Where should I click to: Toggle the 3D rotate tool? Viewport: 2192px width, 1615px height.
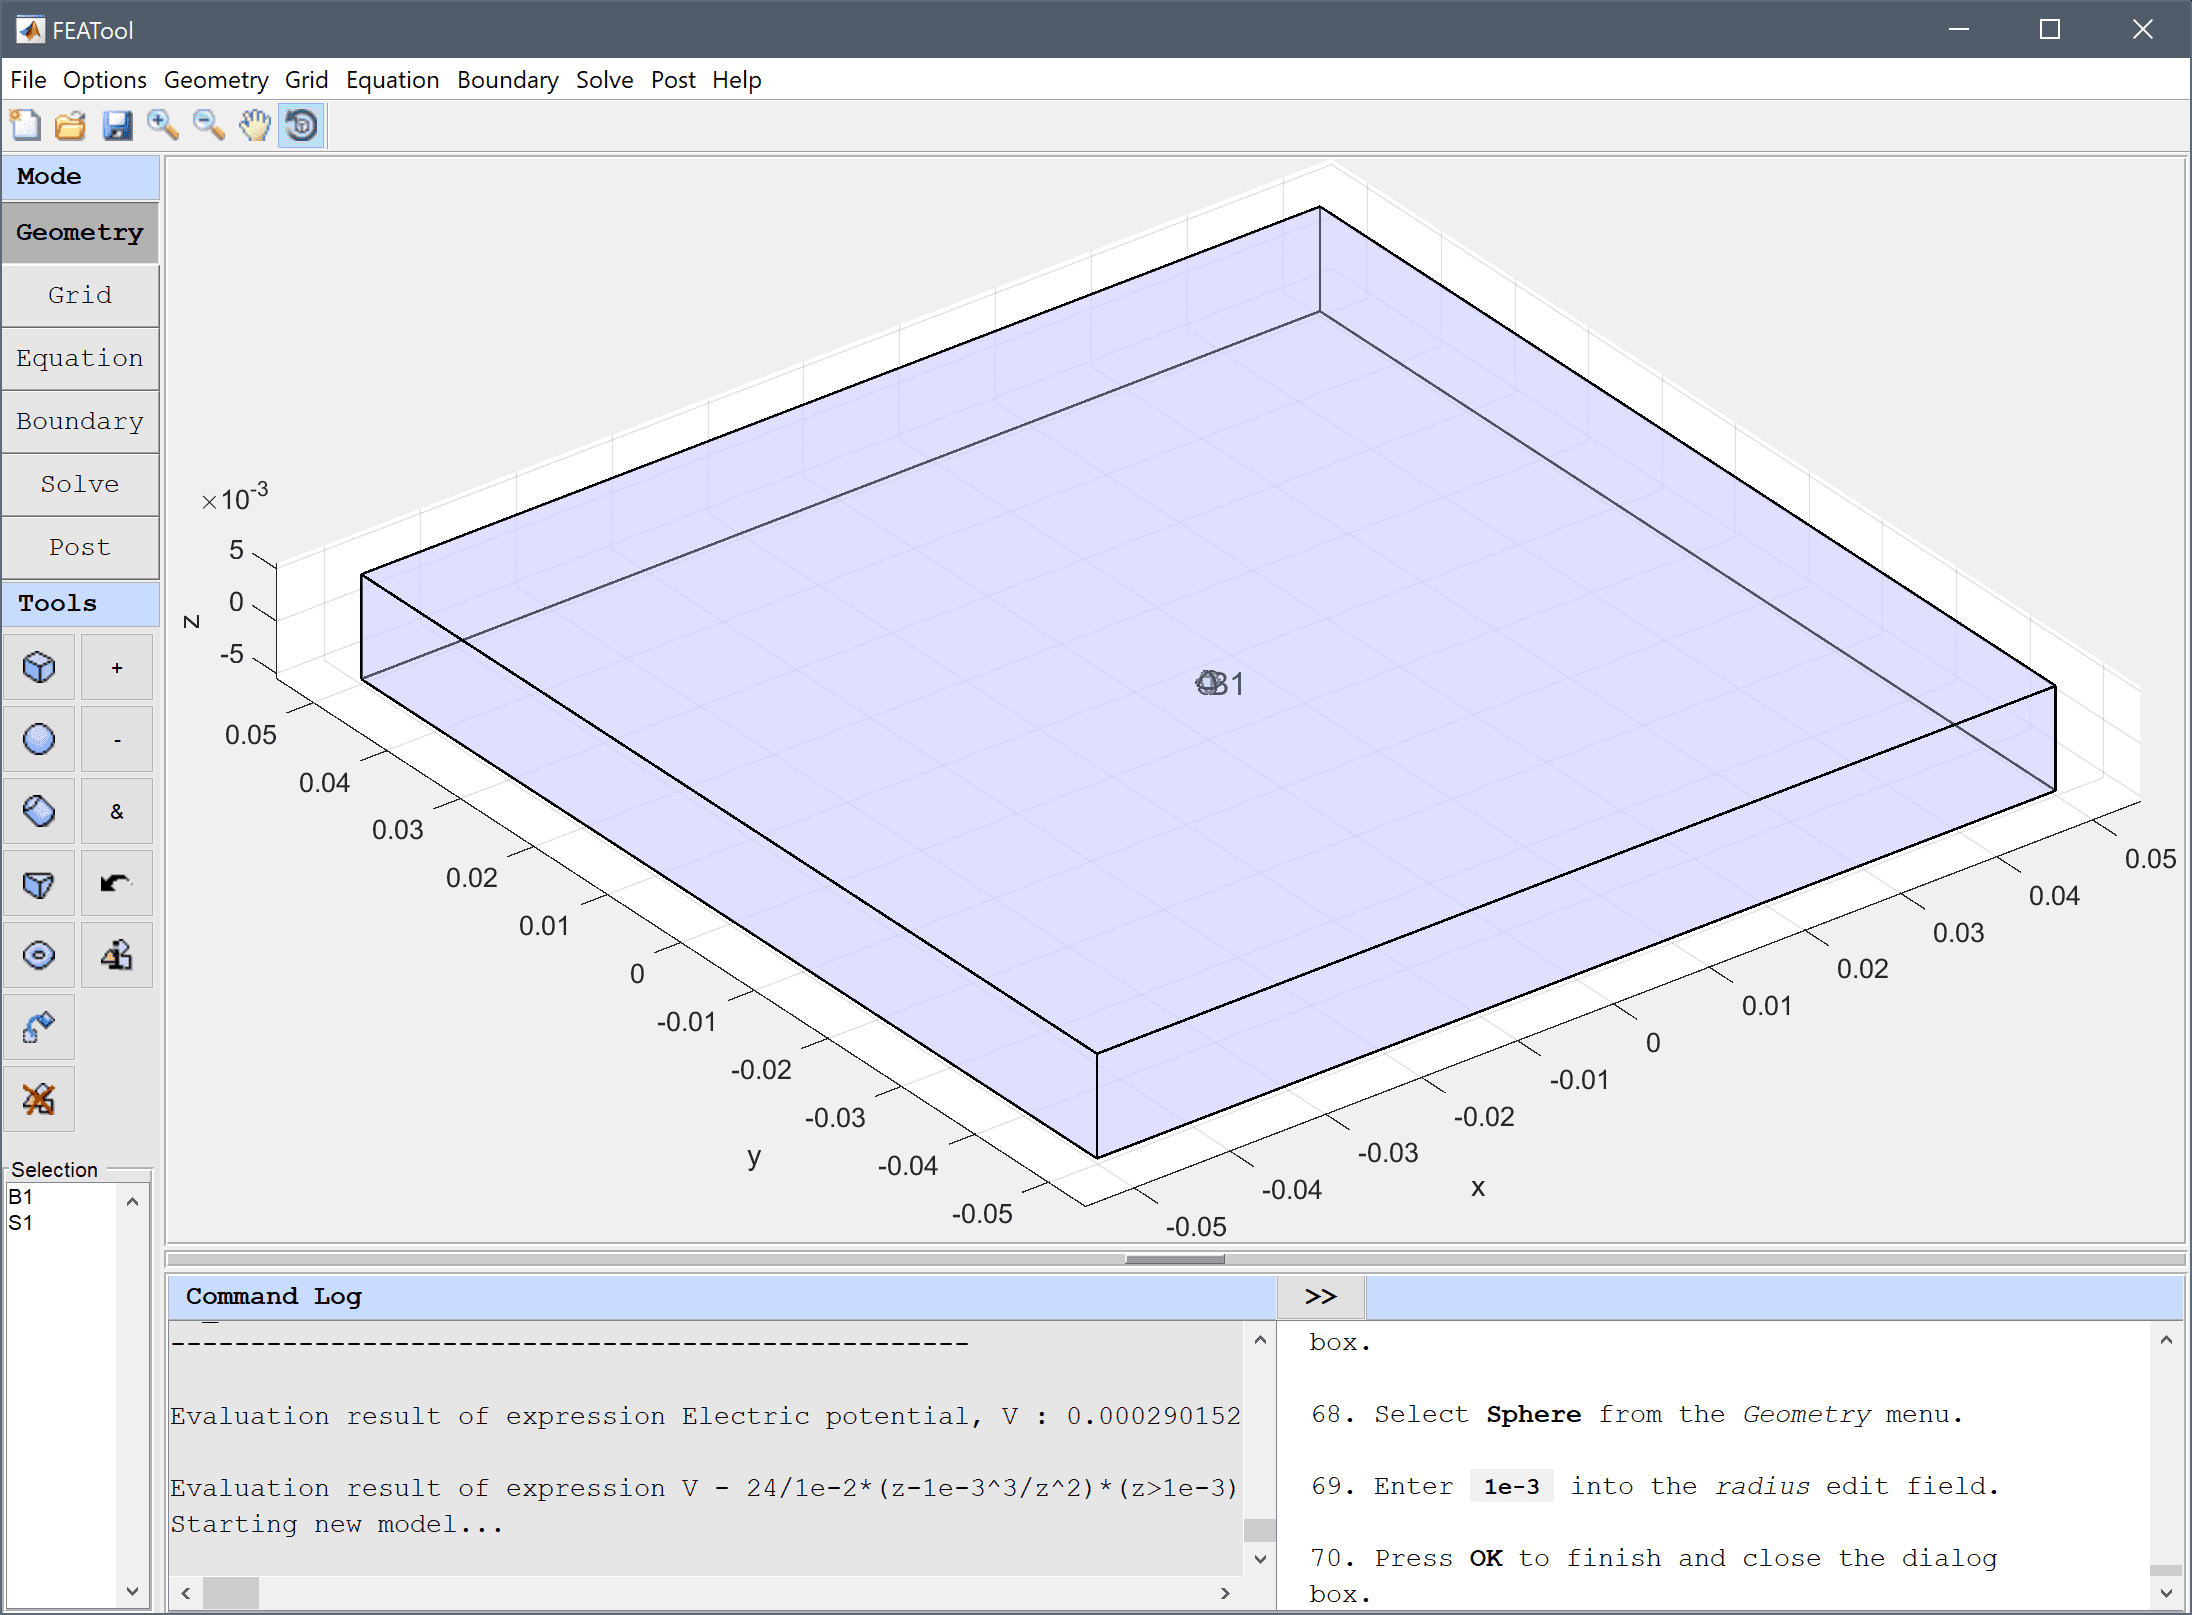click(301, 126)
